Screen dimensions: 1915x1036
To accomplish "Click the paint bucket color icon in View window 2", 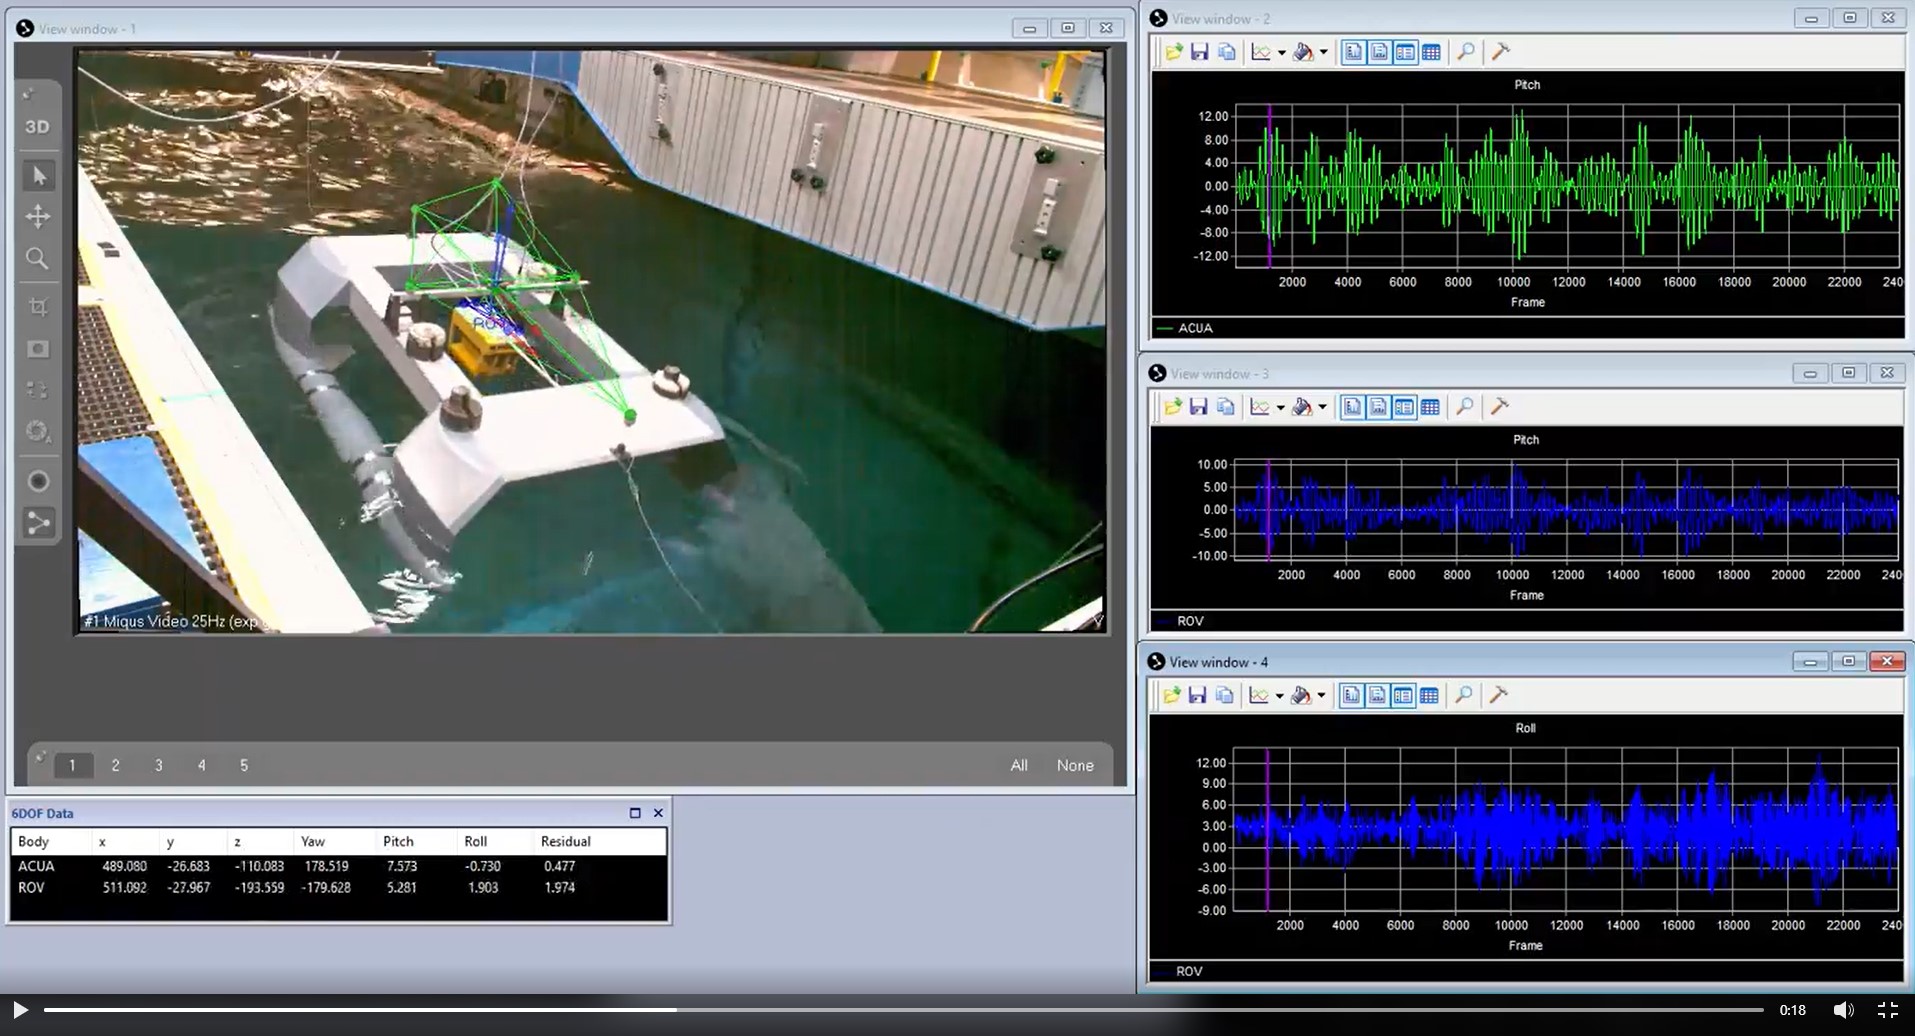I will (x=1303, y=52).
